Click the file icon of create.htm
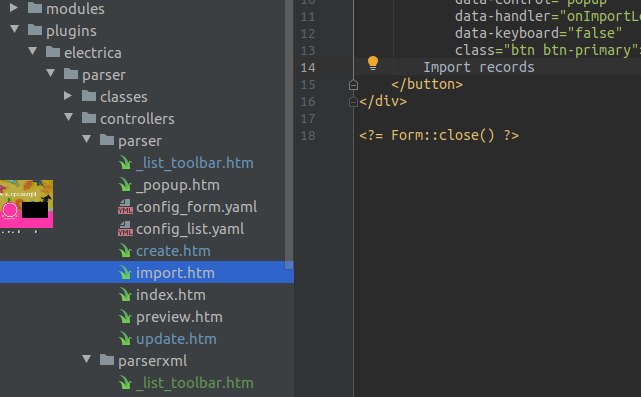The height and width of the screenshot is (397, 641). pyautogui.click(x=125, y=251)
